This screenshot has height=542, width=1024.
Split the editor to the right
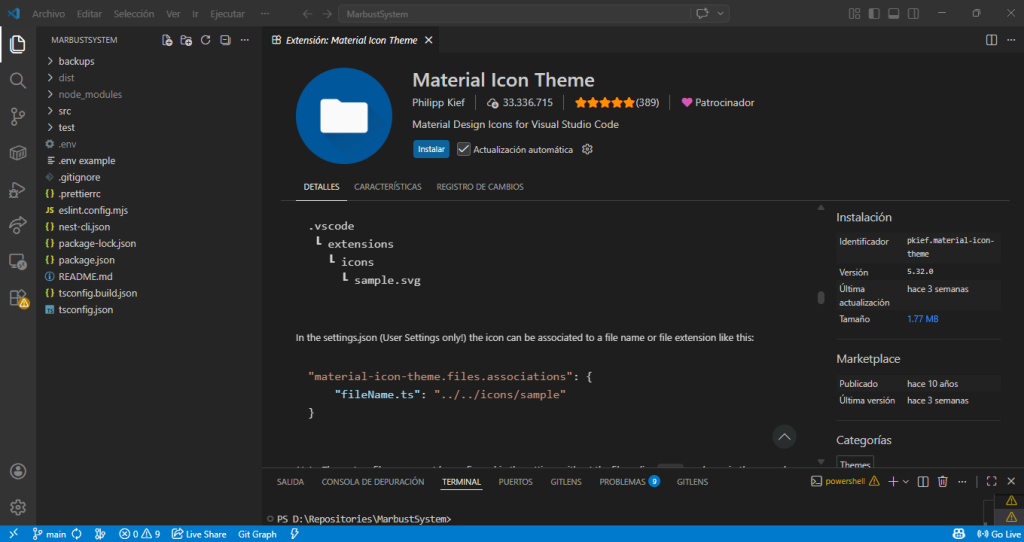[991, 40]
